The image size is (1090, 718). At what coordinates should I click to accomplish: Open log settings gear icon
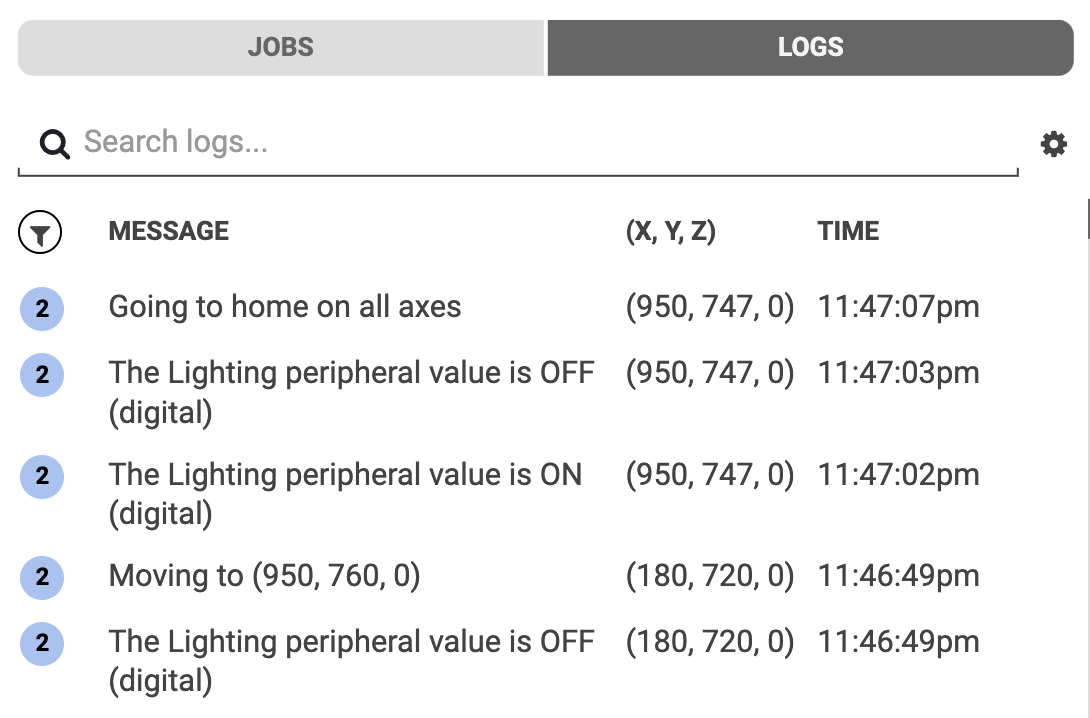(x=1053, y=145)
